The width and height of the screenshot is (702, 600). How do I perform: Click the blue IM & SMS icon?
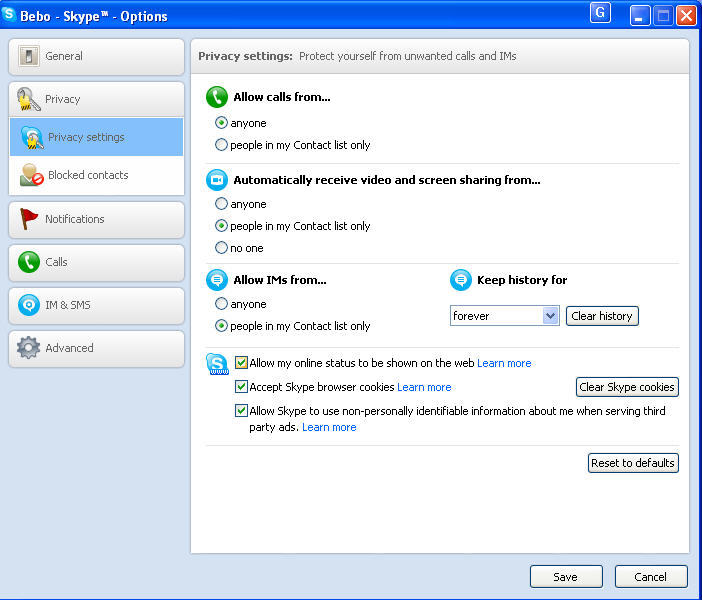(x=29, y=305)
